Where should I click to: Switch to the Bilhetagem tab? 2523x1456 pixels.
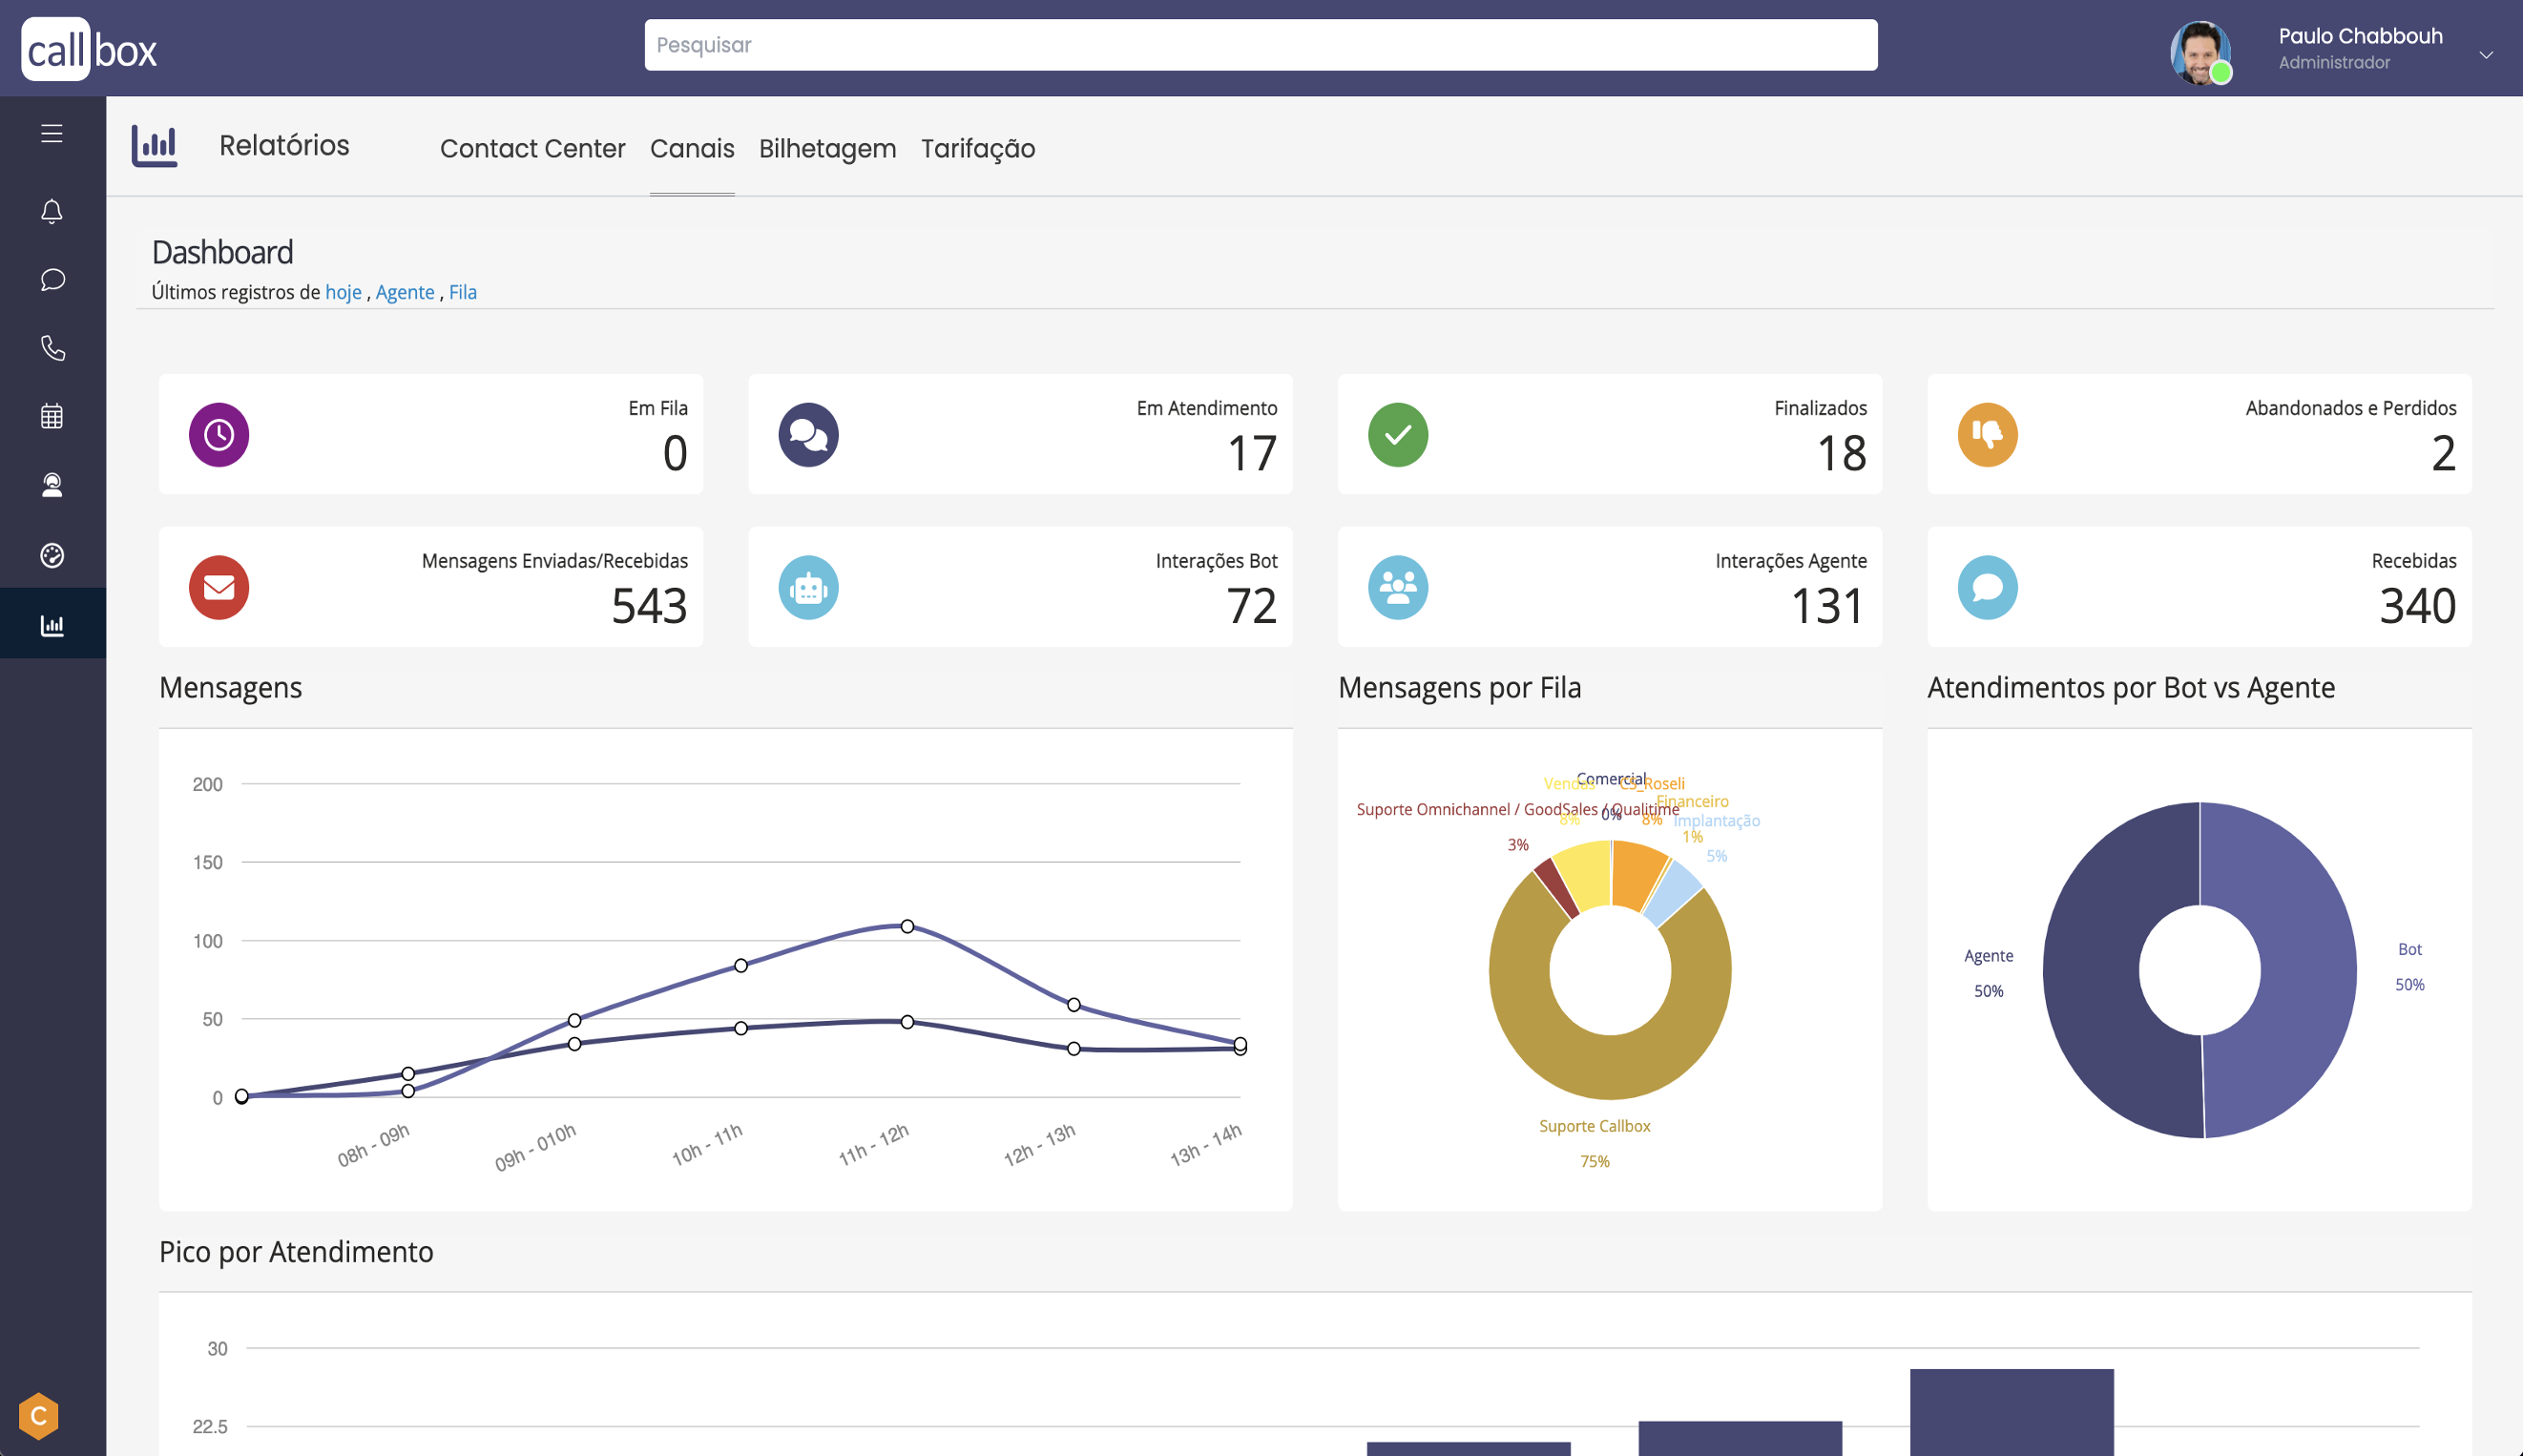tap(827, 148)
